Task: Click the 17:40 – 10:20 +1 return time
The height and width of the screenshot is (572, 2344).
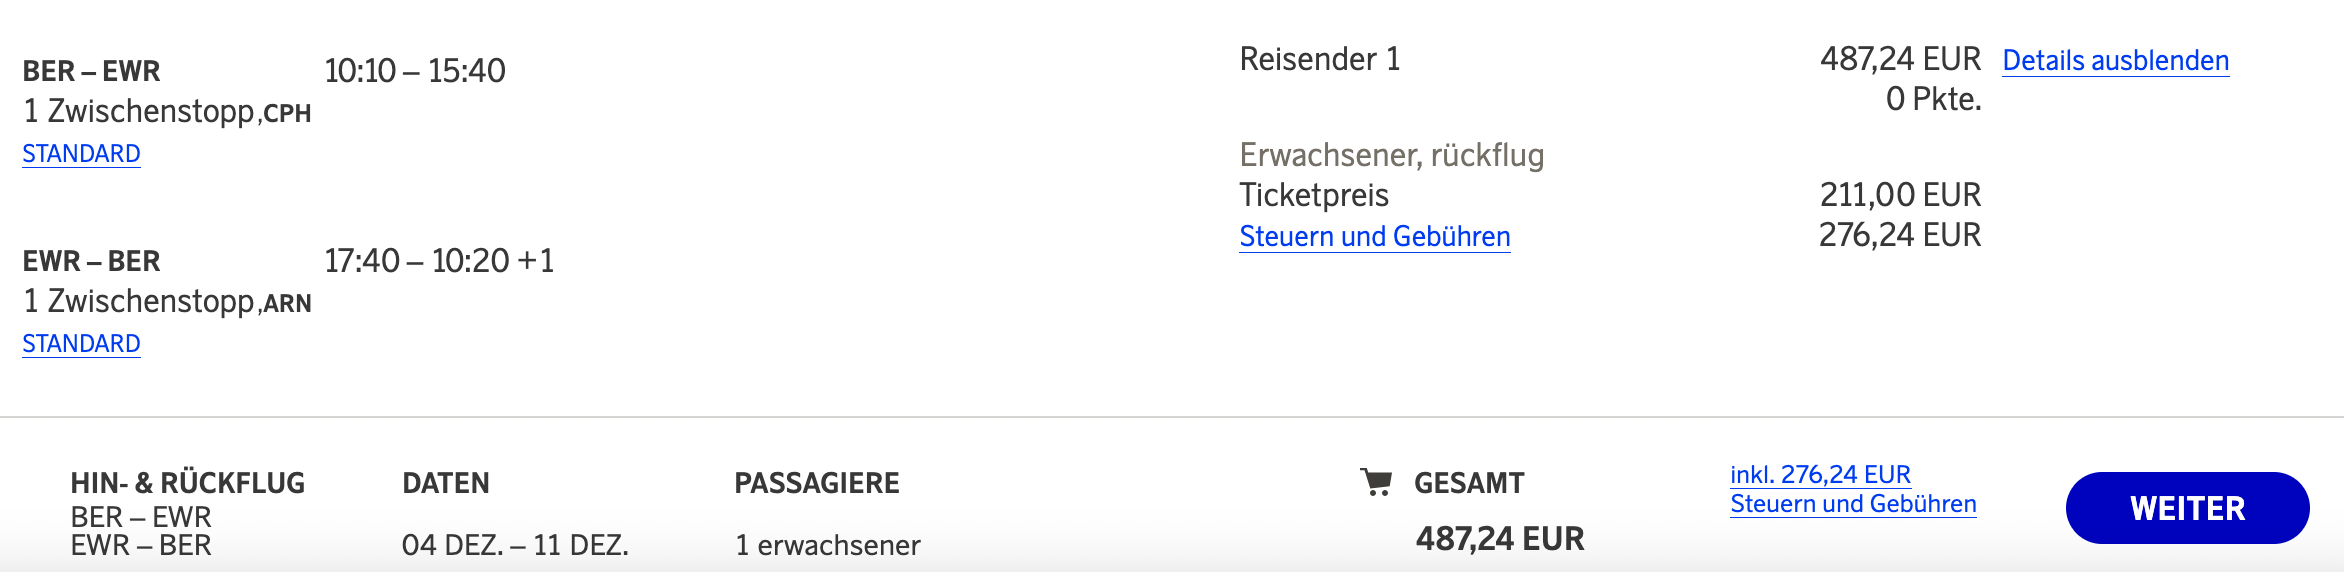Action: pyautogui.click(x=439, y=261)
